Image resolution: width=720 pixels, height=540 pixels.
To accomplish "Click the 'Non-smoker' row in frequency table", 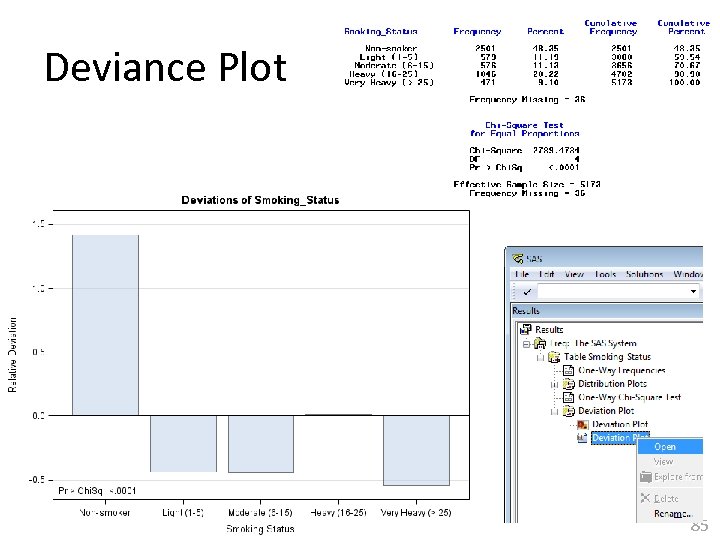I will click(522, 48).
